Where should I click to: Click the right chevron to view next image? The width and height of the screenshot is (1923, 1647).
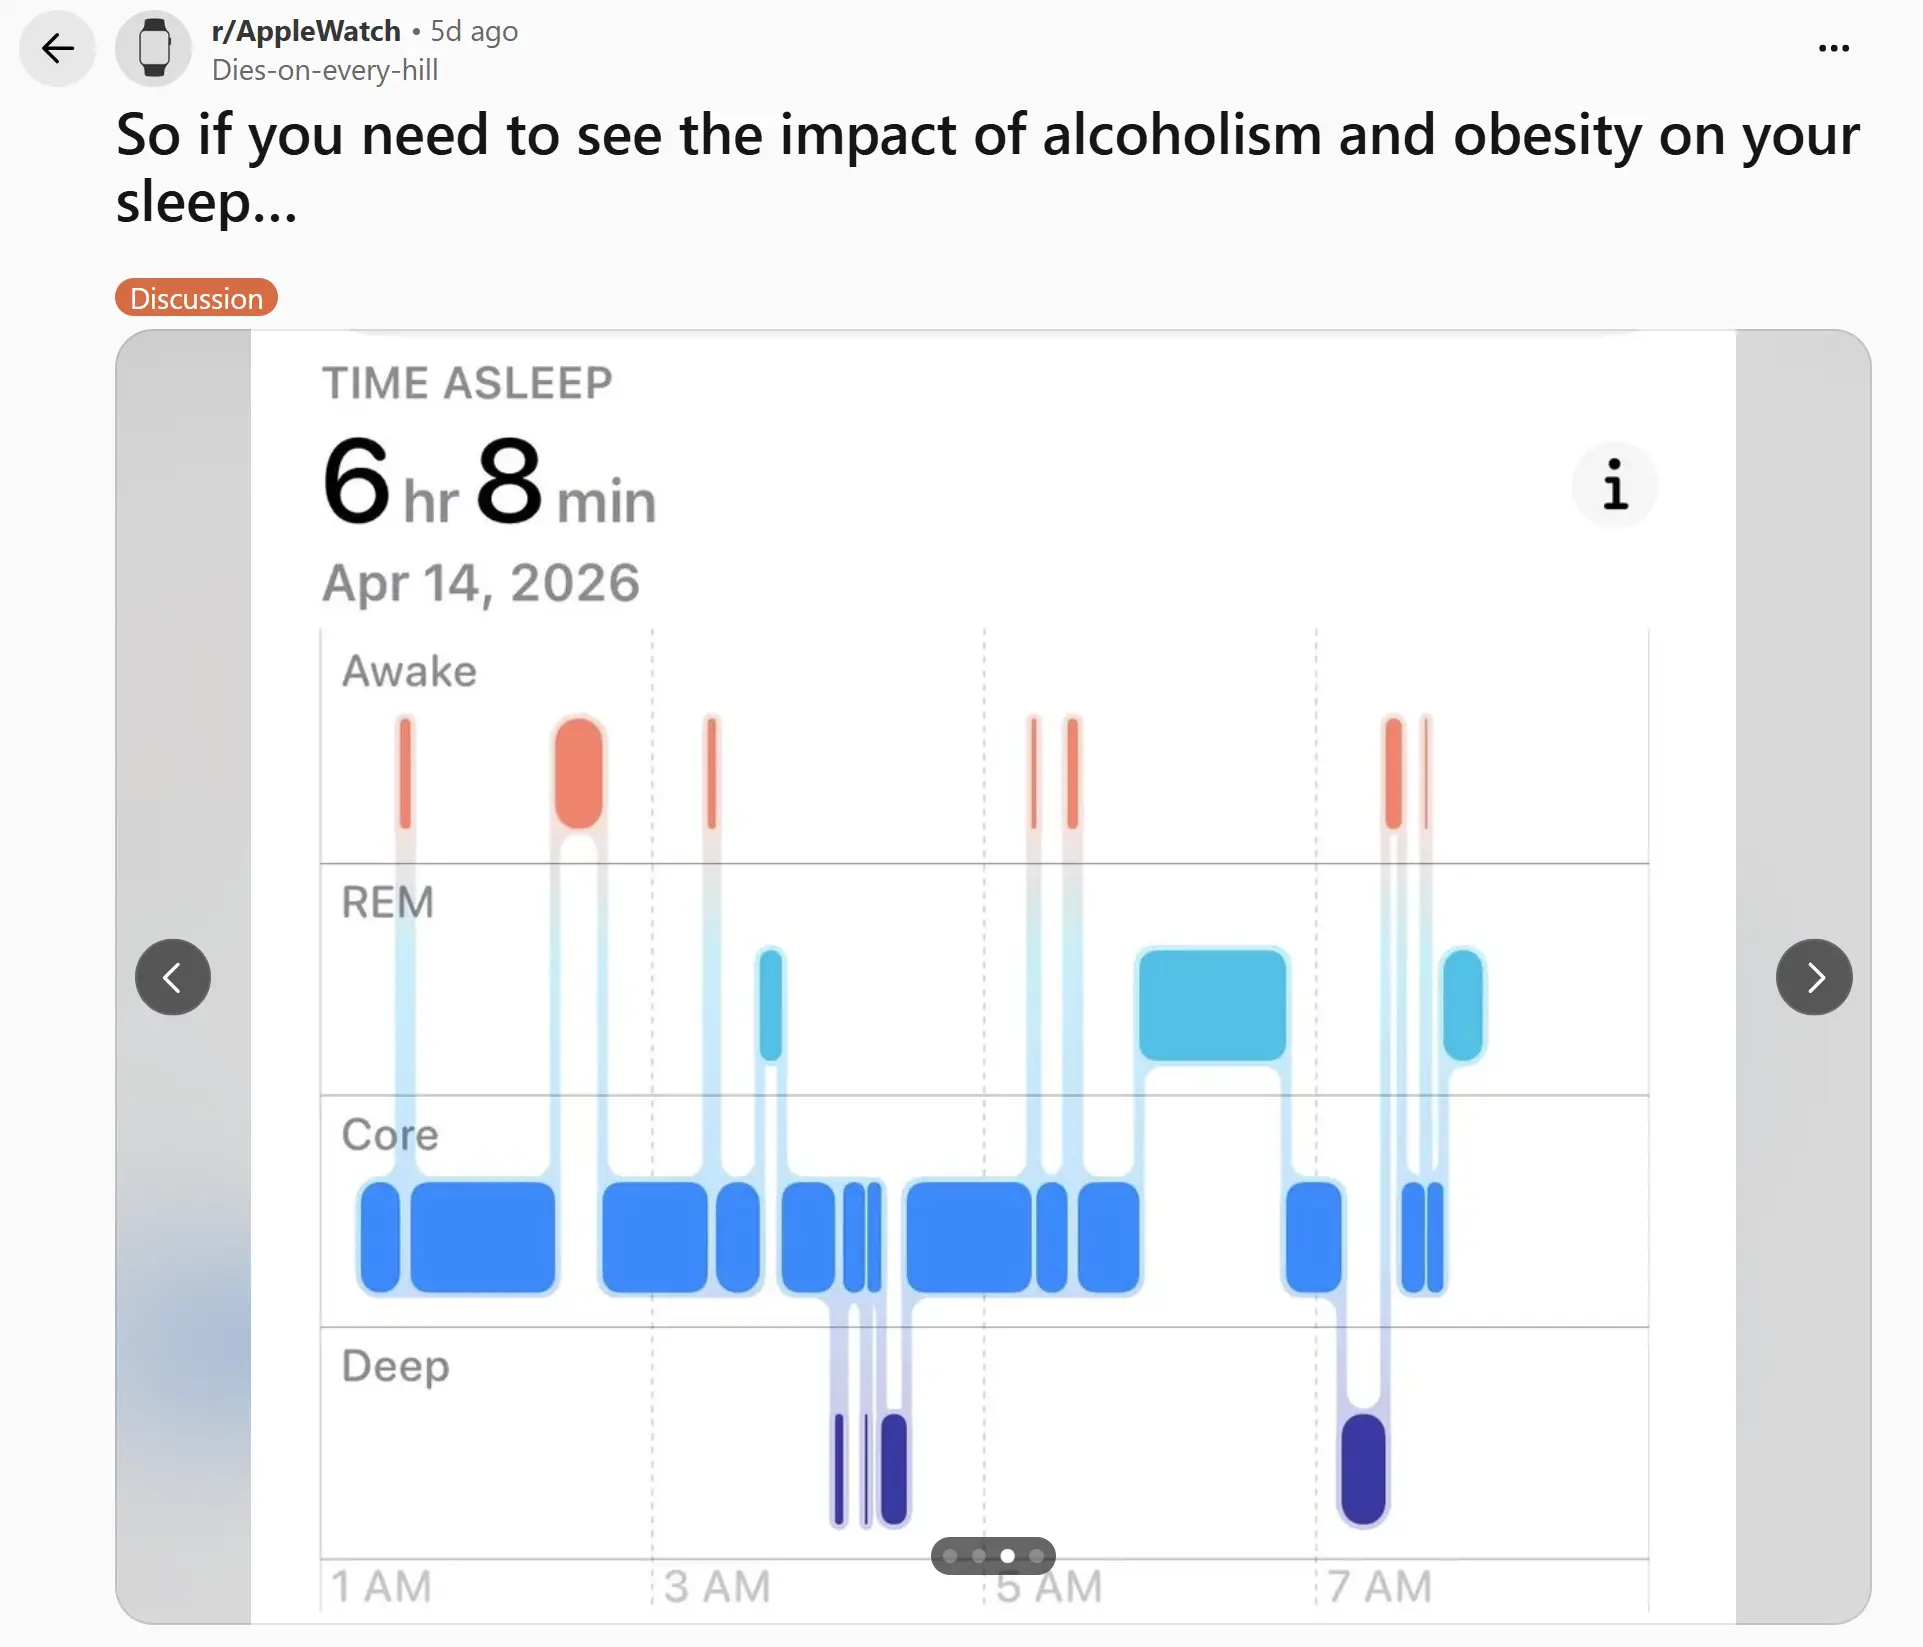[x=1813, y=977]
